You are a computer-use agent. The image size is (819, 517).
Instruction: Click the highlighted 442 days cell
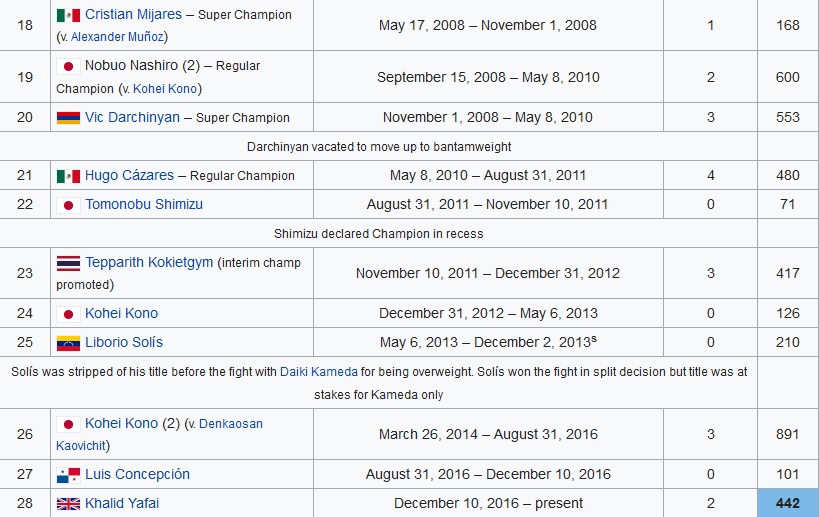pos(788,503)
